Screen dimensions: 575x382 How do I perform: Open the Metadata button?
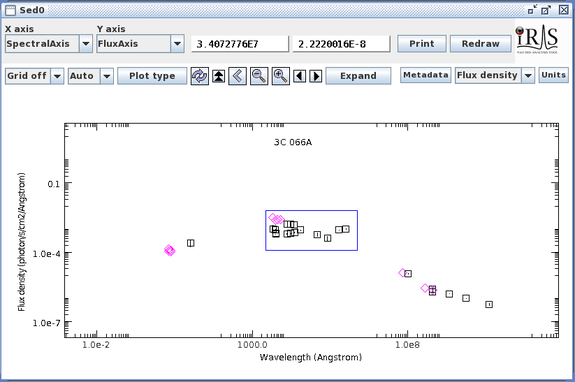(425, 75)
